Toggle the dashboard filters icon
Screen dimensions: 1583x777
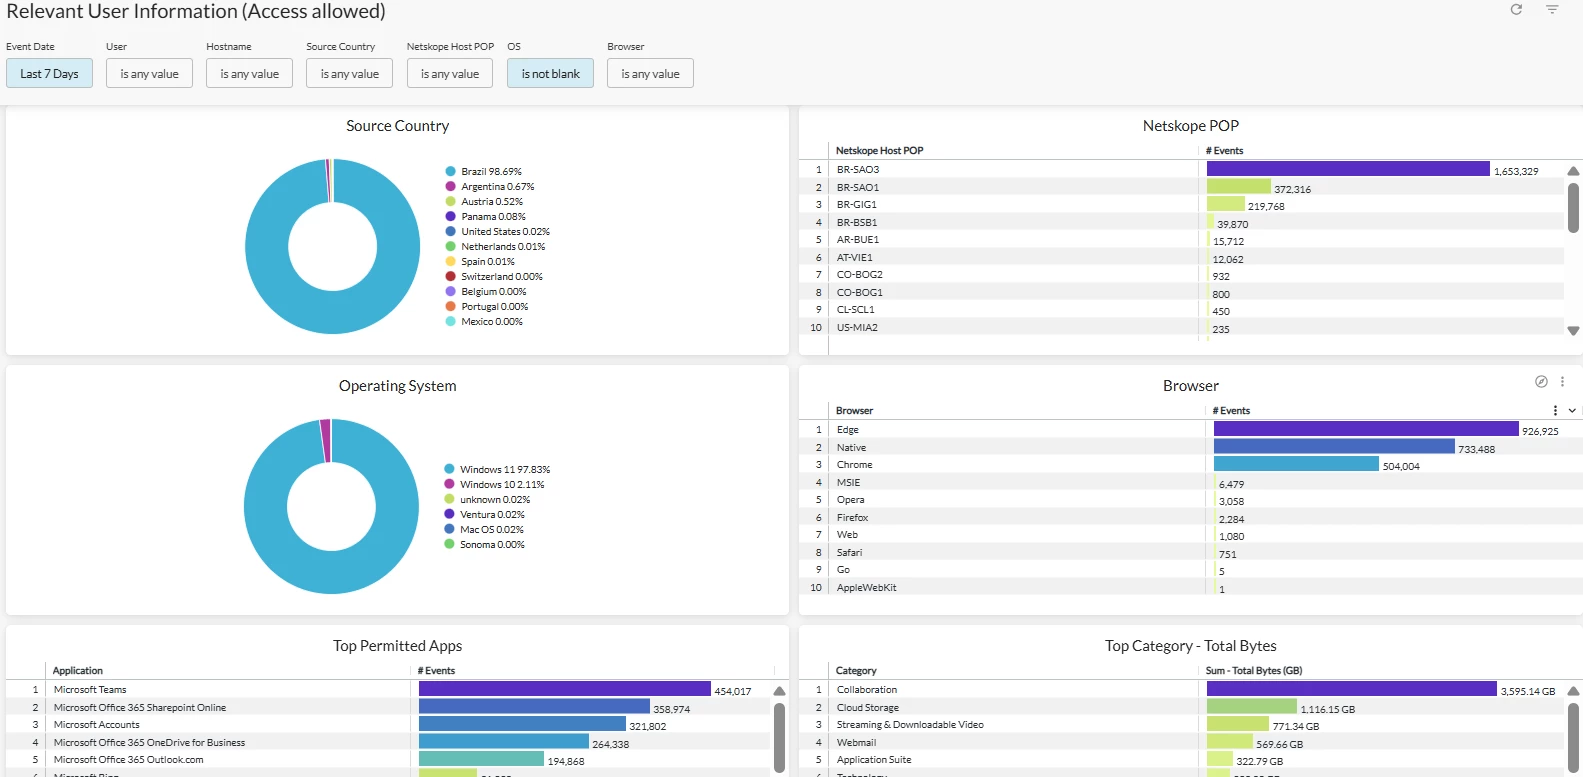pos(1552,9)
